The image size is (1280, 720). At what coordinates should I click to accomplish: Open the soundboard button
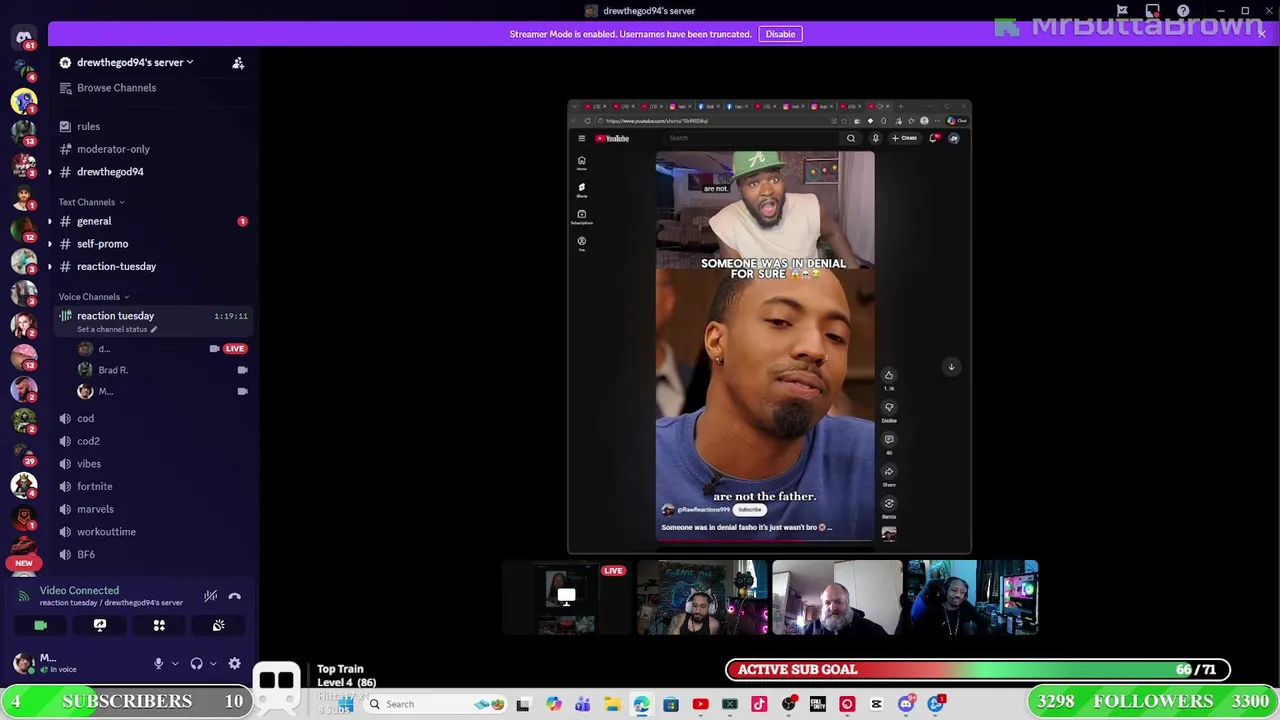218,625
